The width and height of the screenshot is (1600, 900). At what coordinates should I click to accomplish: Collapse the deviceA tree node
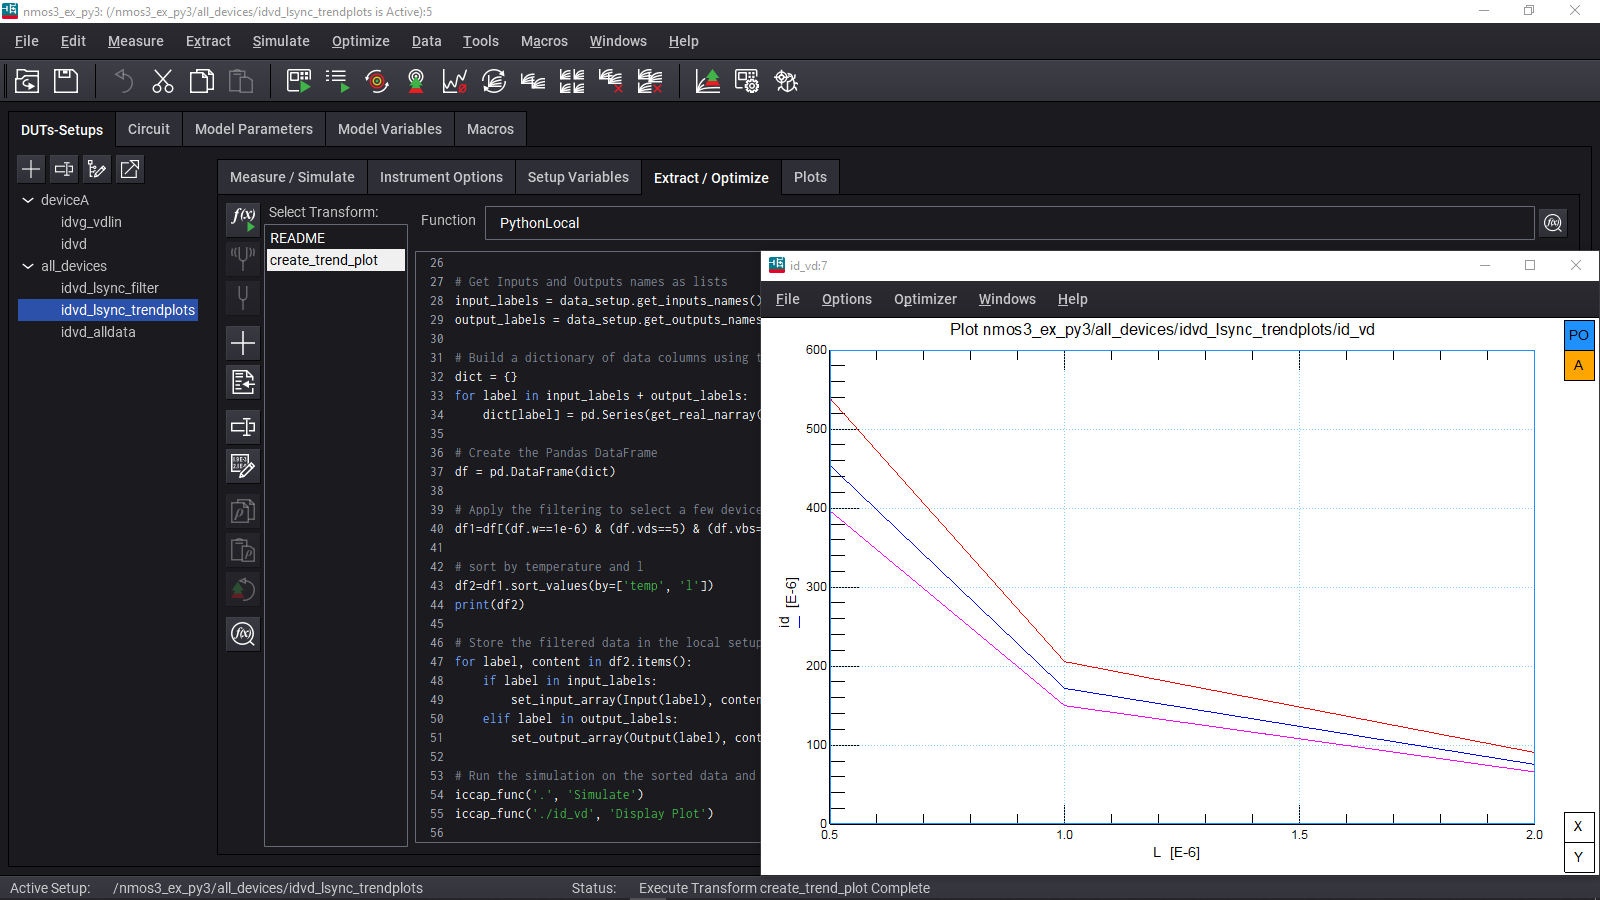point(28,200)
